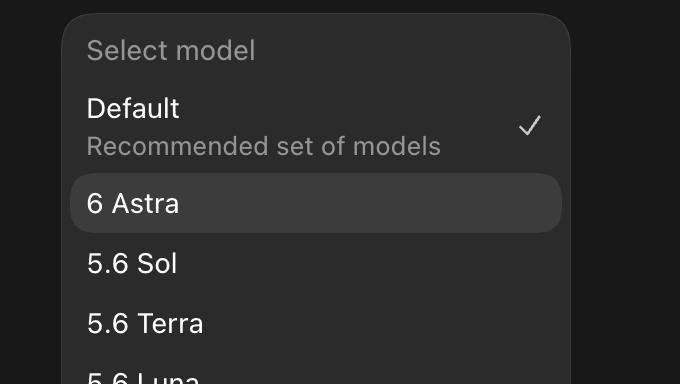
Task: Click the checkmark beside Default
Action: [x=530, y=125]
